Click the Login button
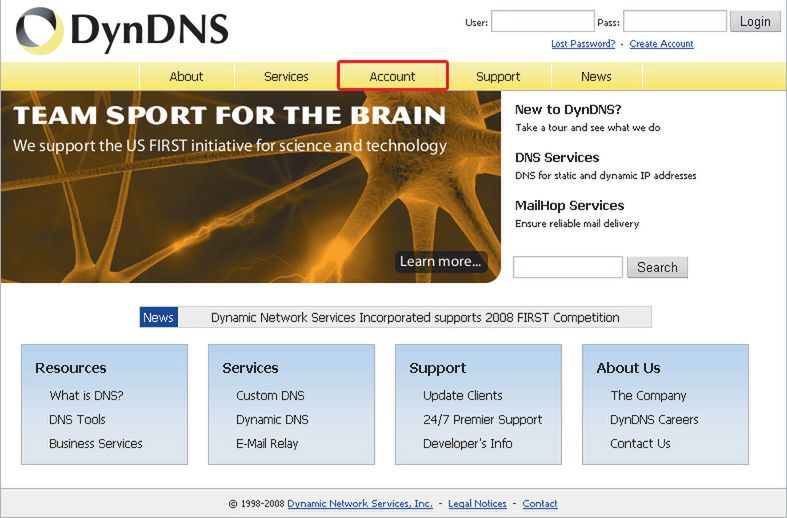Screen dimensions: 787x518 [755, 22]
